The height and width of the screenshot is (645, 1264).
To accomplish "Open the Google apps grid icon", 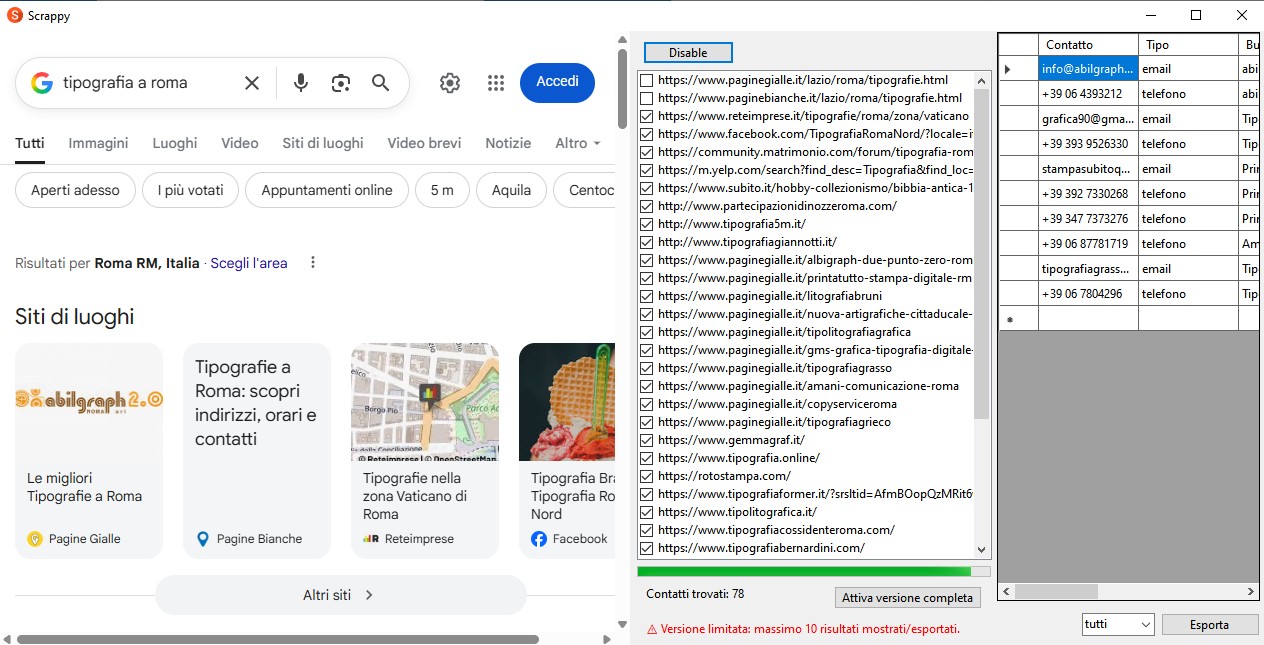I will (x=495, y=83).
